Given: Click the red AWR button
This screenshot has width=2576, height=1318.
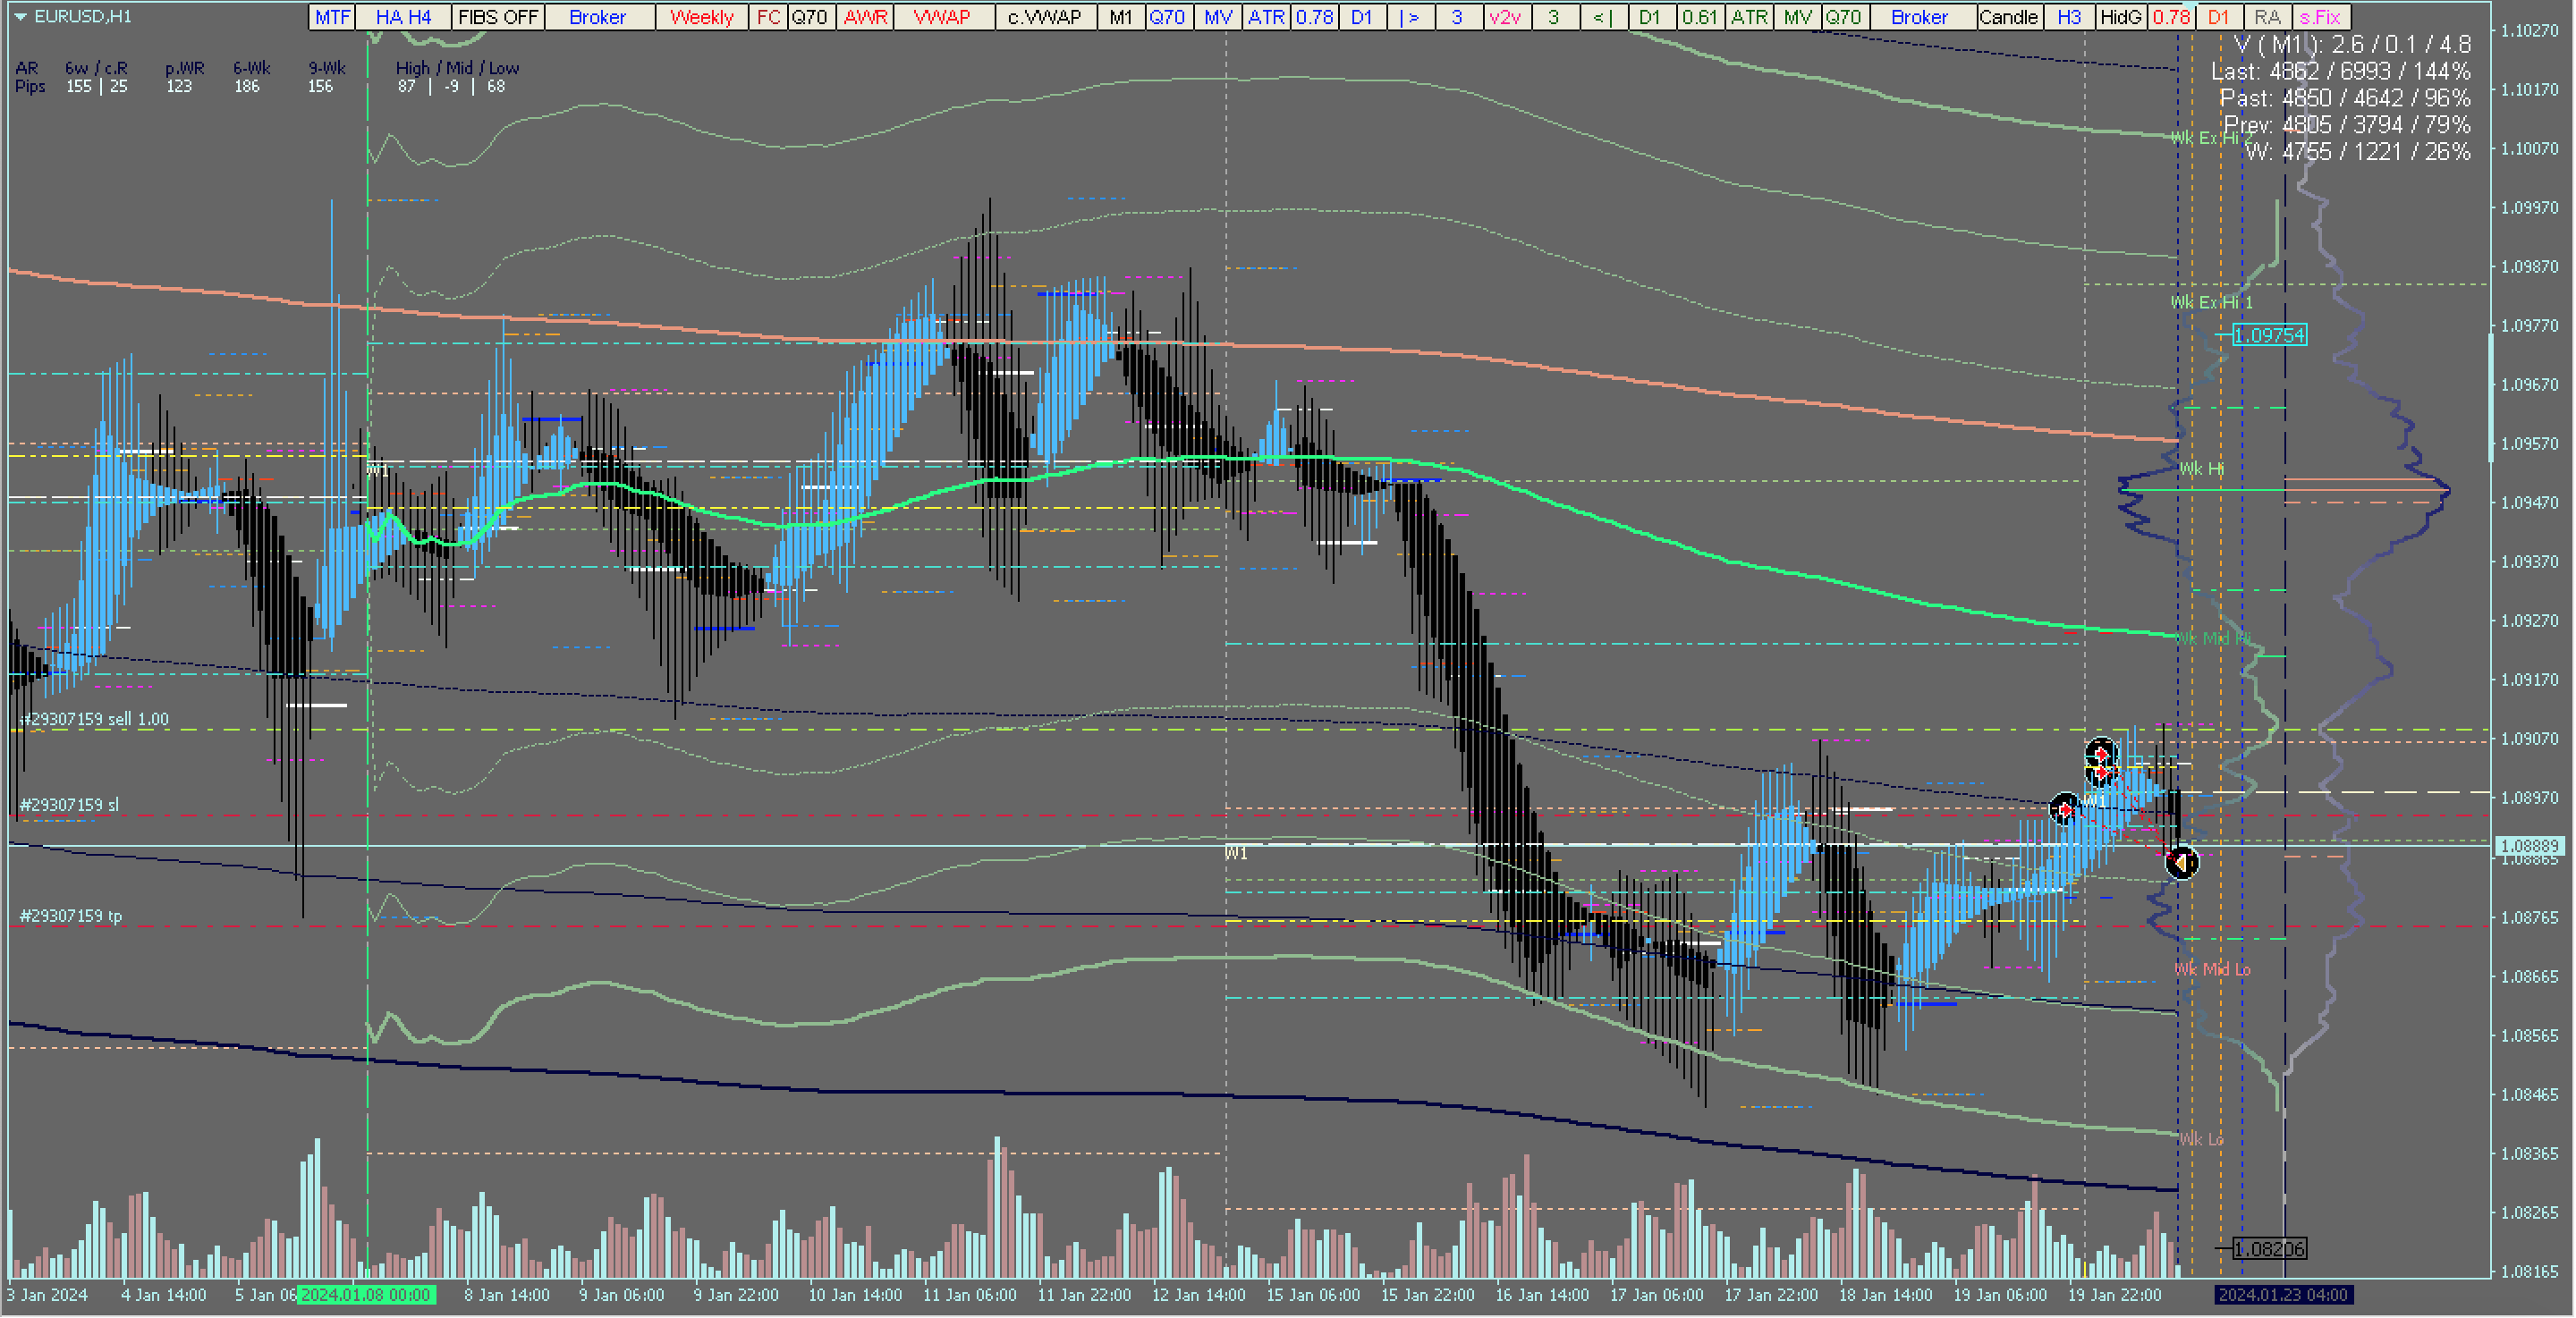Looking at the screenshot, I should click(865, 17).
